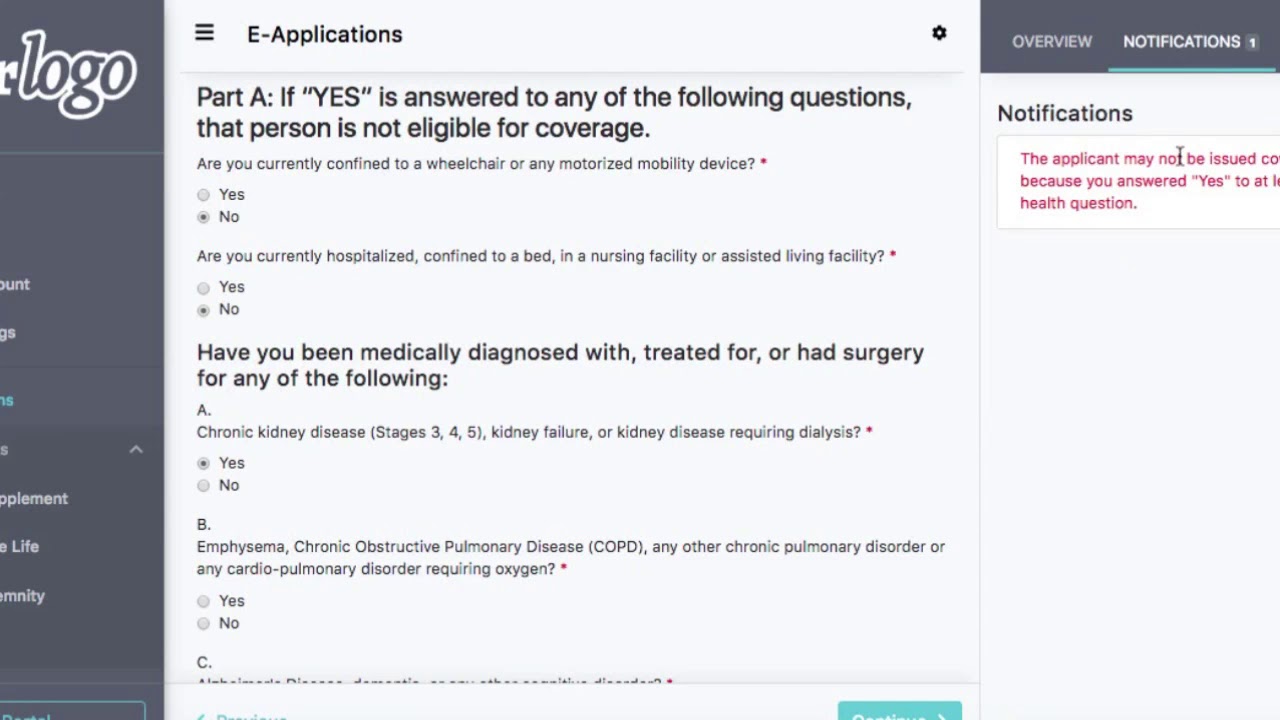
Task: Switch to the Notifications tab
Action: pos(1181,42)
